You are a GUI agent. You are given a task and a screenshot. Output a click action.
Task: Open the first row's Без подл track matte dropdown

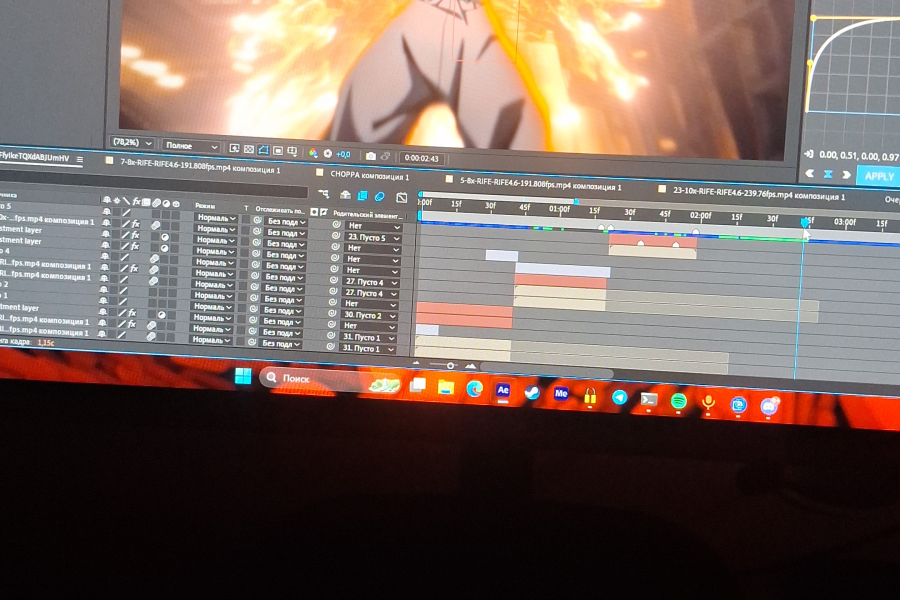pos(286,222)
